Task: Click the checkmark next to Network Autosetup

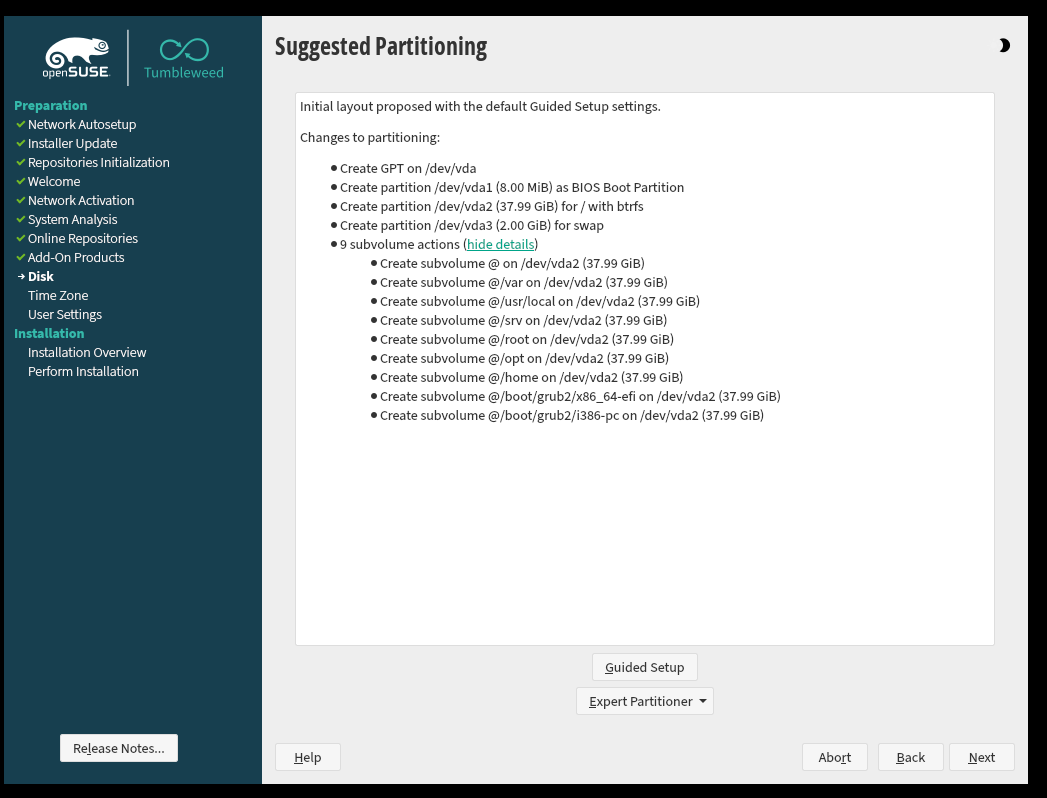Action: click(x=20, y=125)
